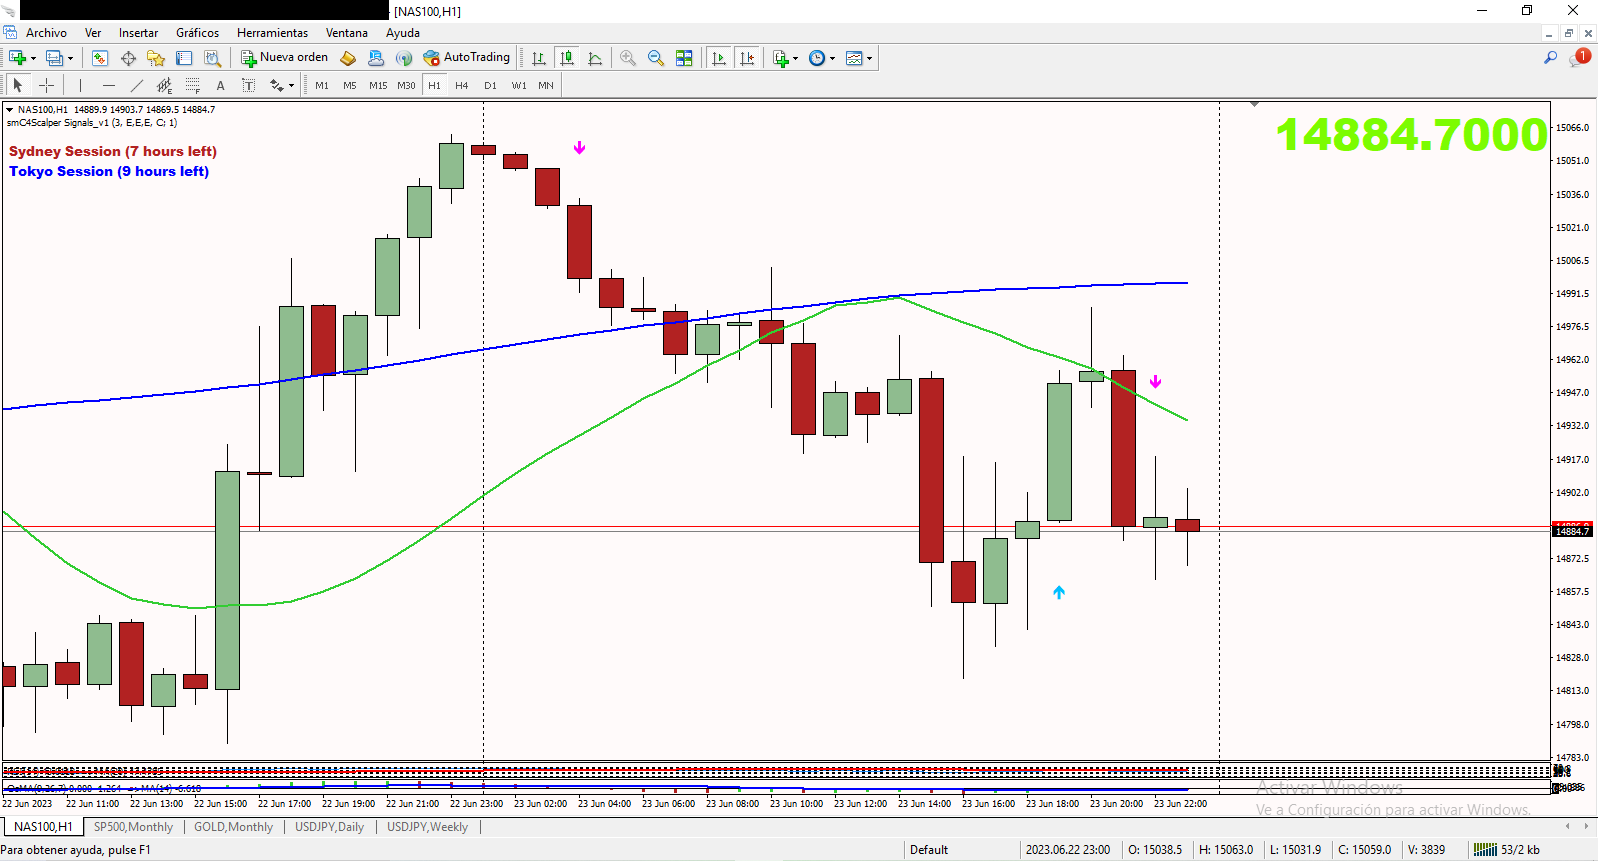The width and height of the screenshot is (1598, 861).
Task: Open the Strategy Tester magnifier icon
Action: (212, 58)
